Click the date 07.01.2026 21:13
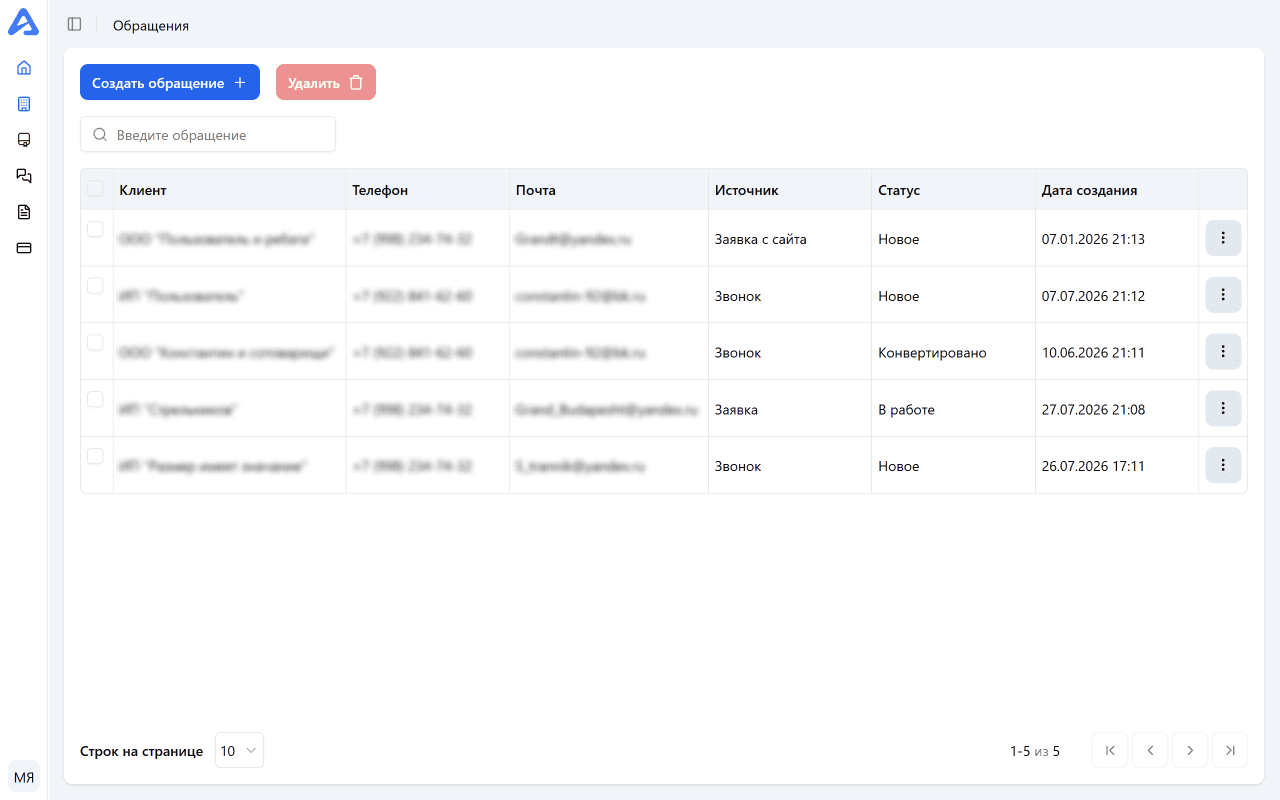This screenshot has width=1280, height=800. point(1093,239)
